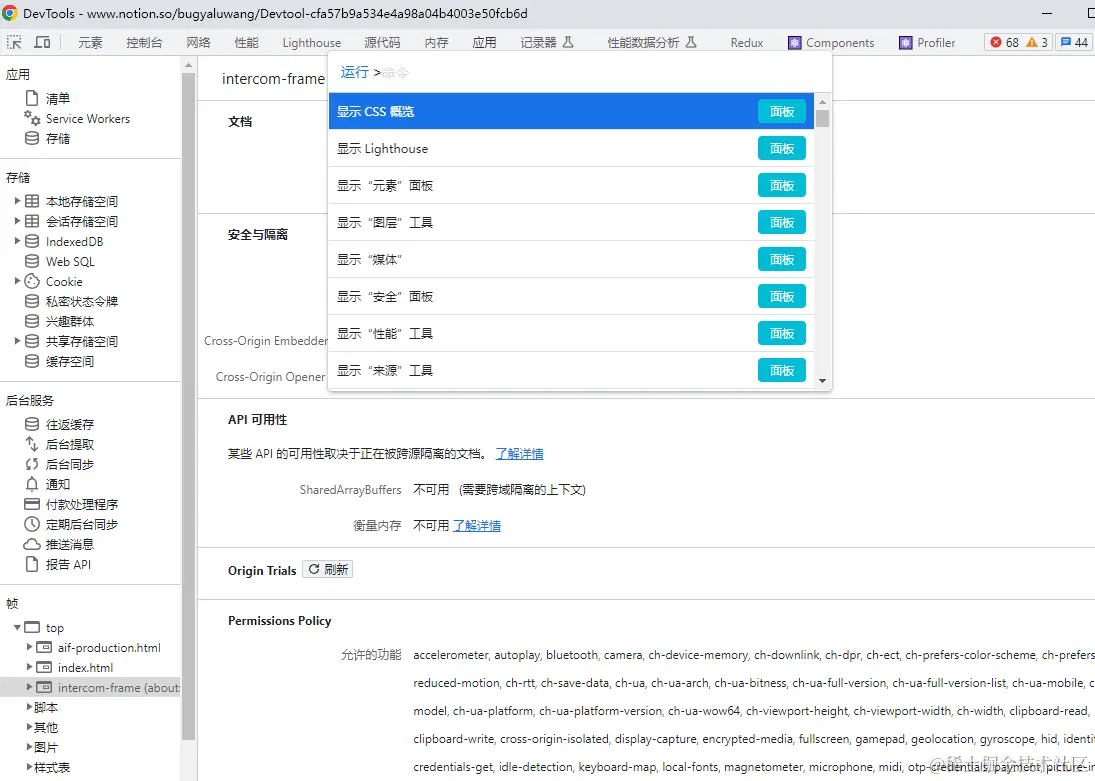Expand the IndexedDB tree node
Image resolution: width=1095 pixels, height=781 pixels.
17,242
